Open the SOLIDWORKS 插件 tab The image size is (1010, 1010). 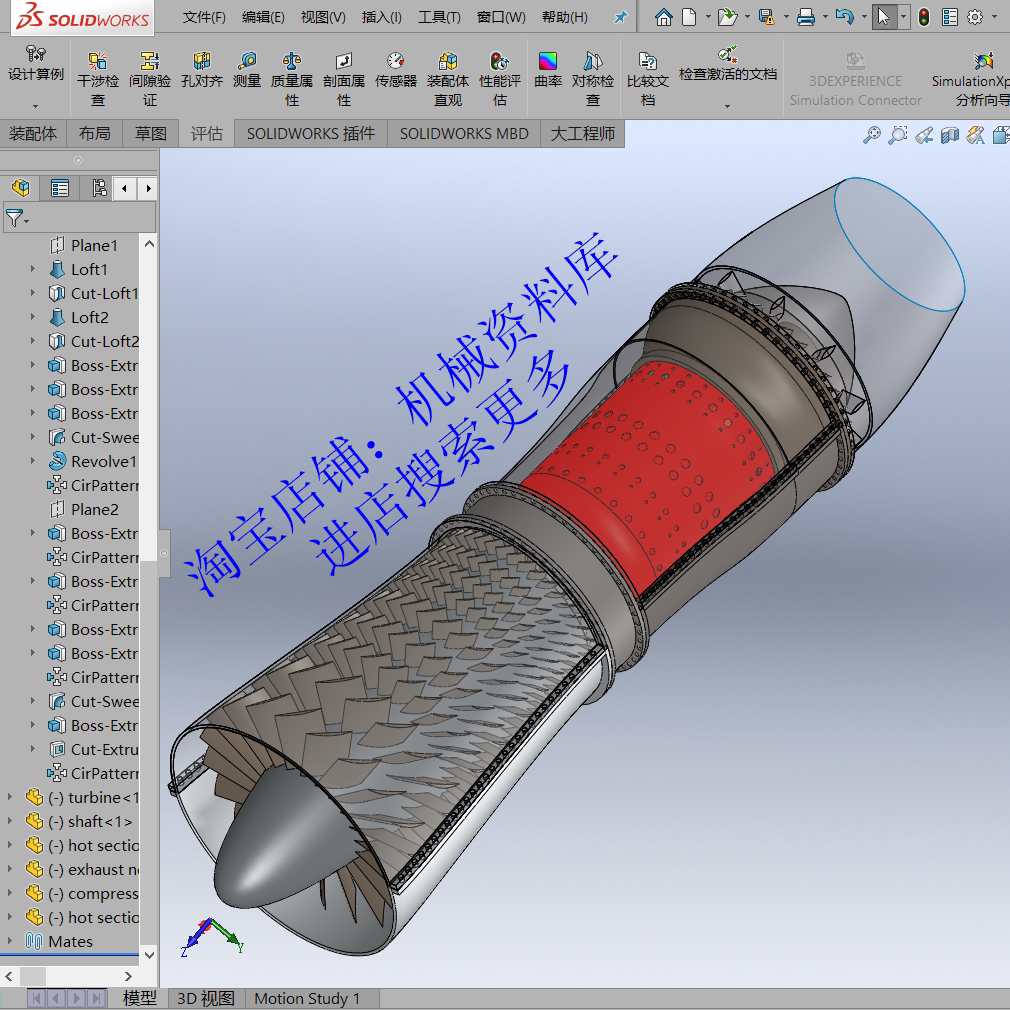point(310,134)
